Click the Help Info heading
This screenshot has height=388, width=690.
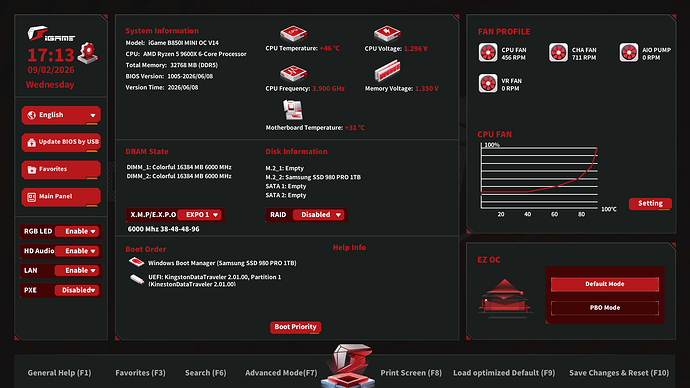tap(349, 248)
